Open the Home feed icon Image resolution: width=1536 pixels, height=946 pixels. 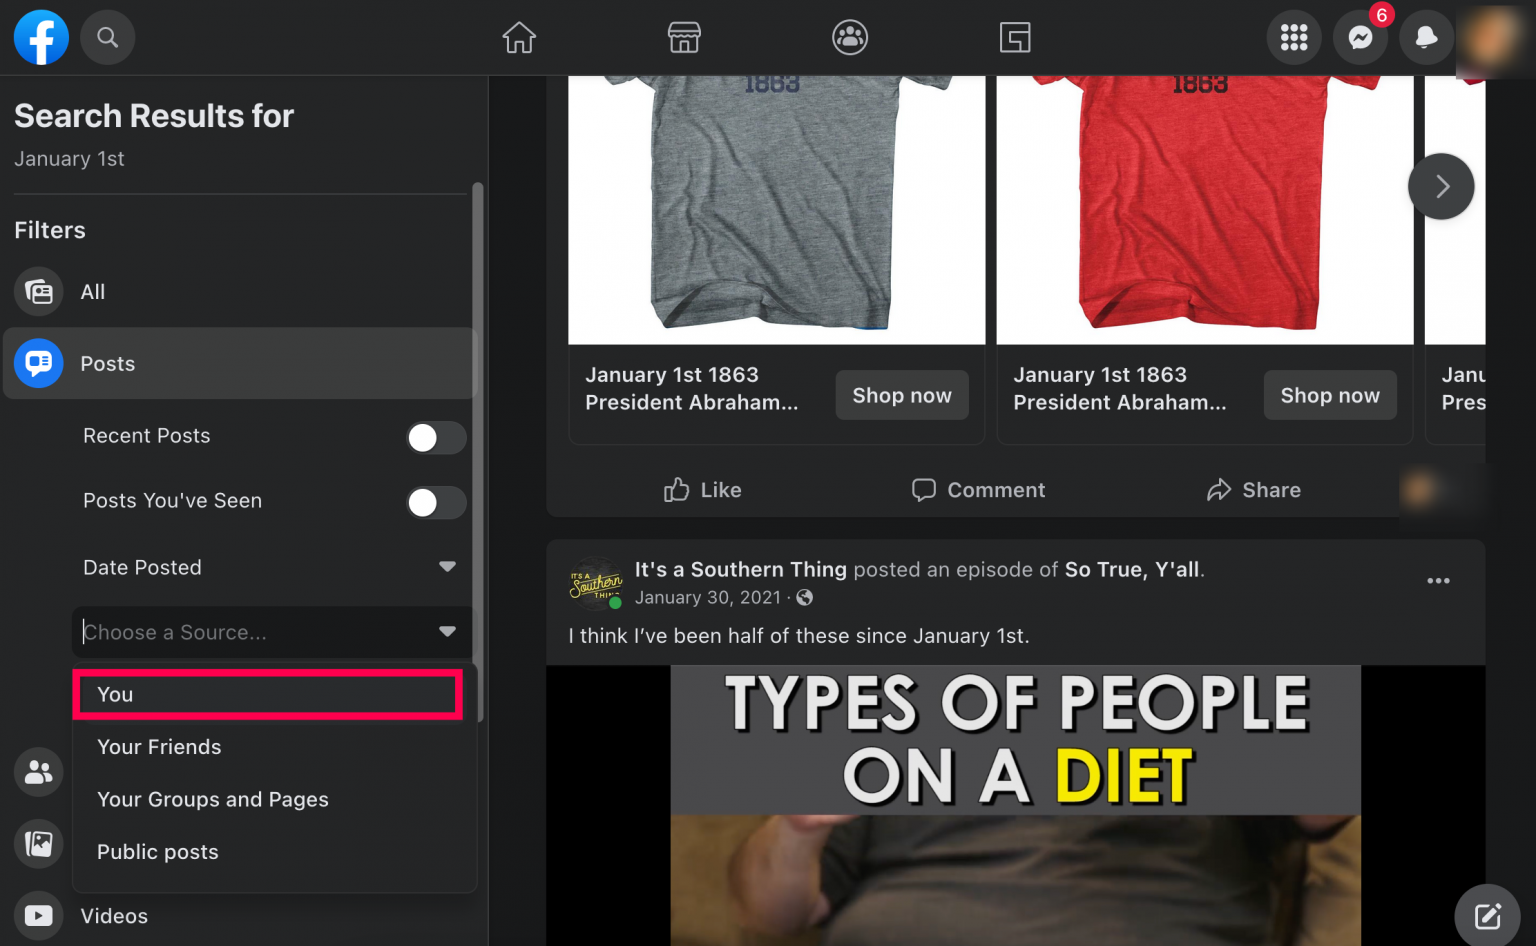click(519, 37)
